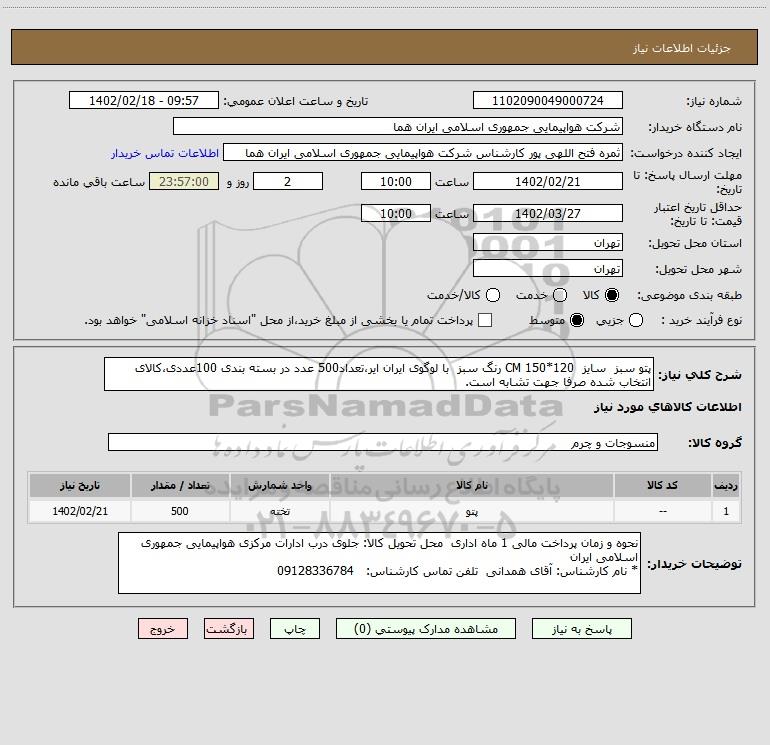Click the price validity date 1402/03/27 field
Screen dimensions: 770x745
(x=548, y=213)
